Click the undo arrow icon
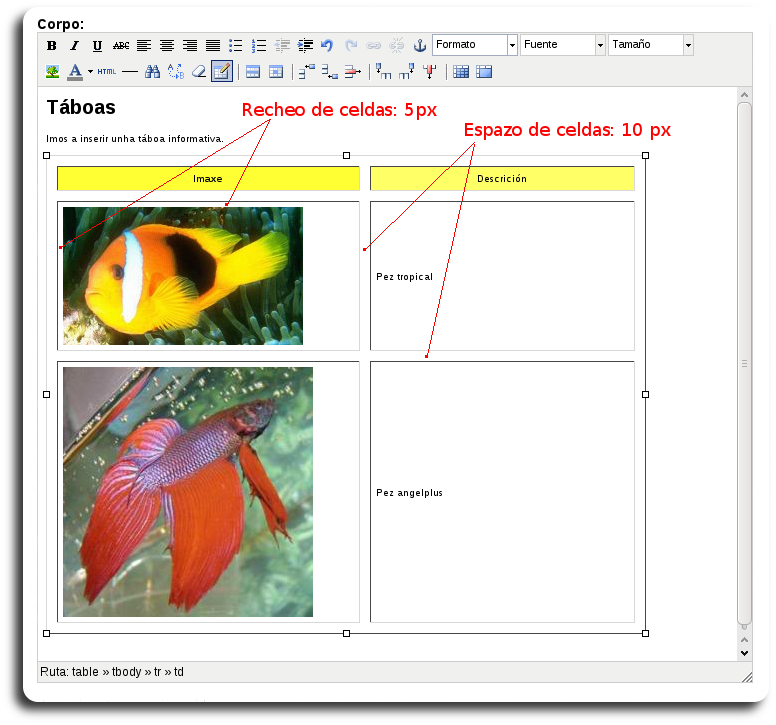This screenshot has width=776, height=725. (x=327, y=46)
